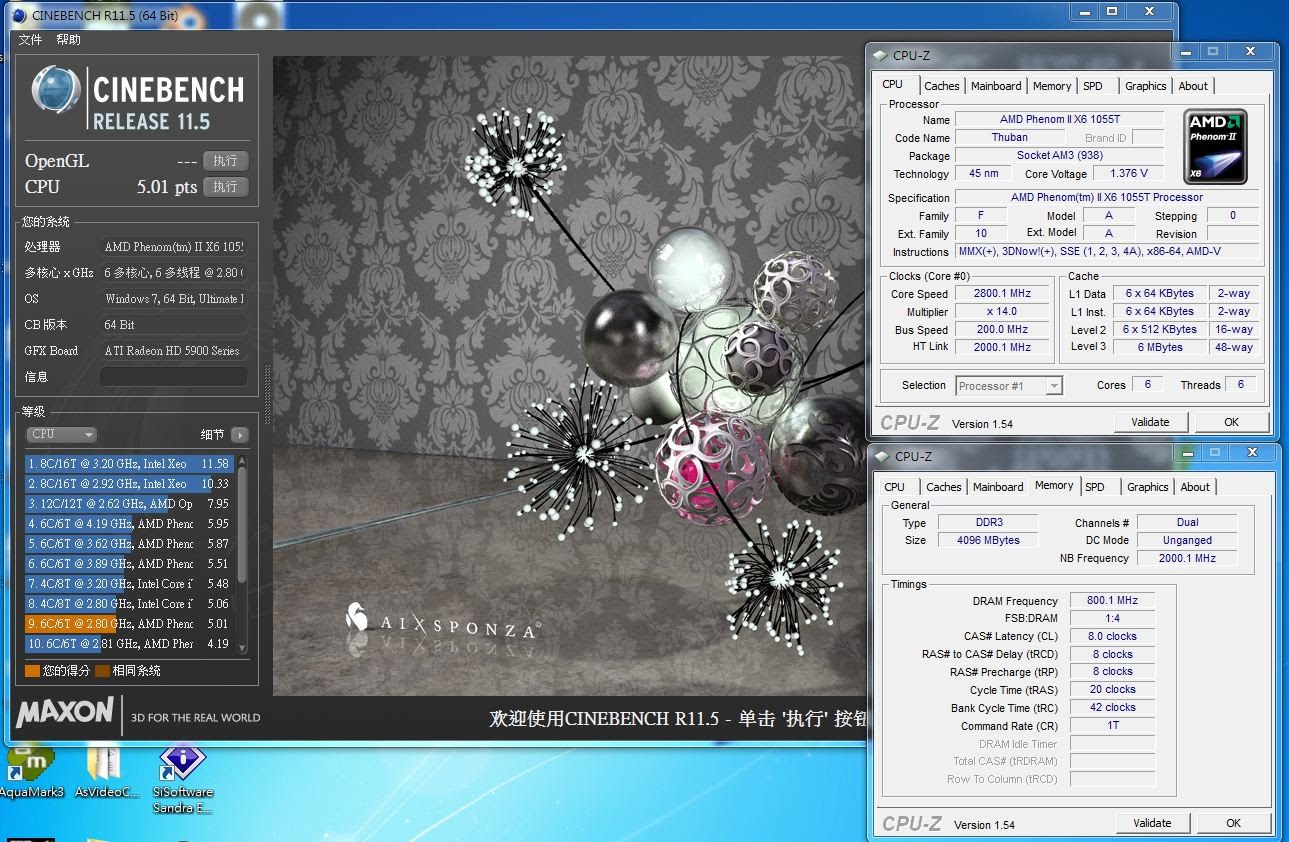
Task: Click the Core Voltage value 1.376 V
Action: (x=1129, y=174)
